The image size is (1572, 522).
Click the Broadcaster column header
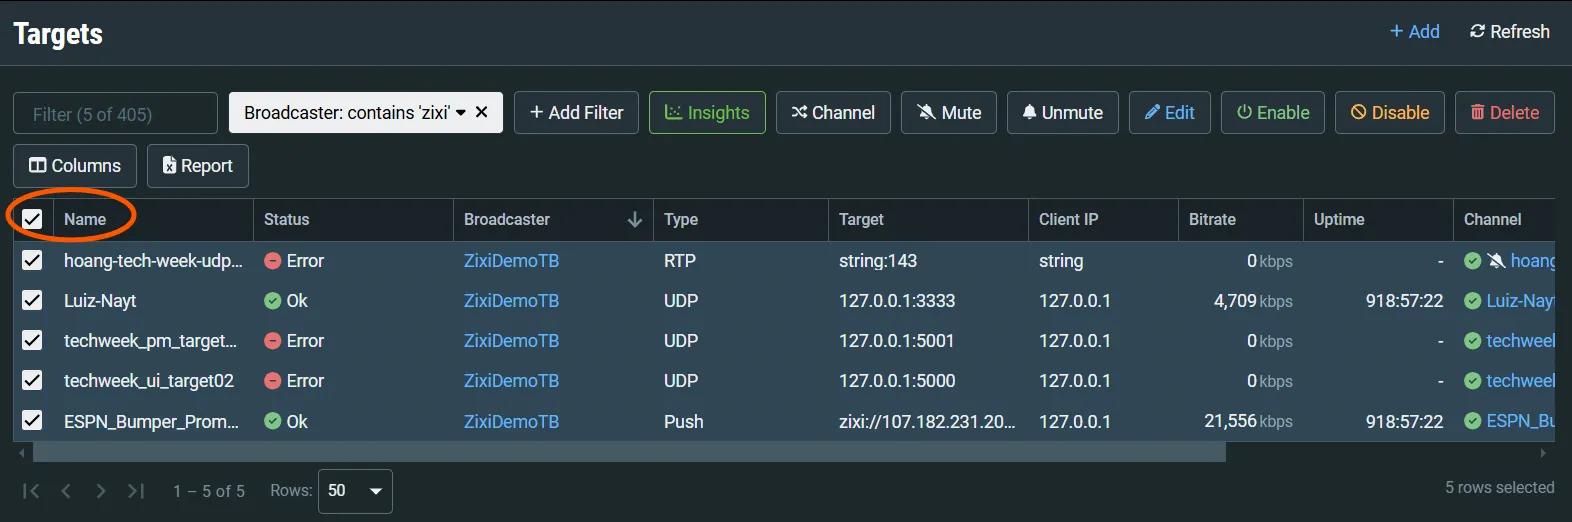point(507,220)
